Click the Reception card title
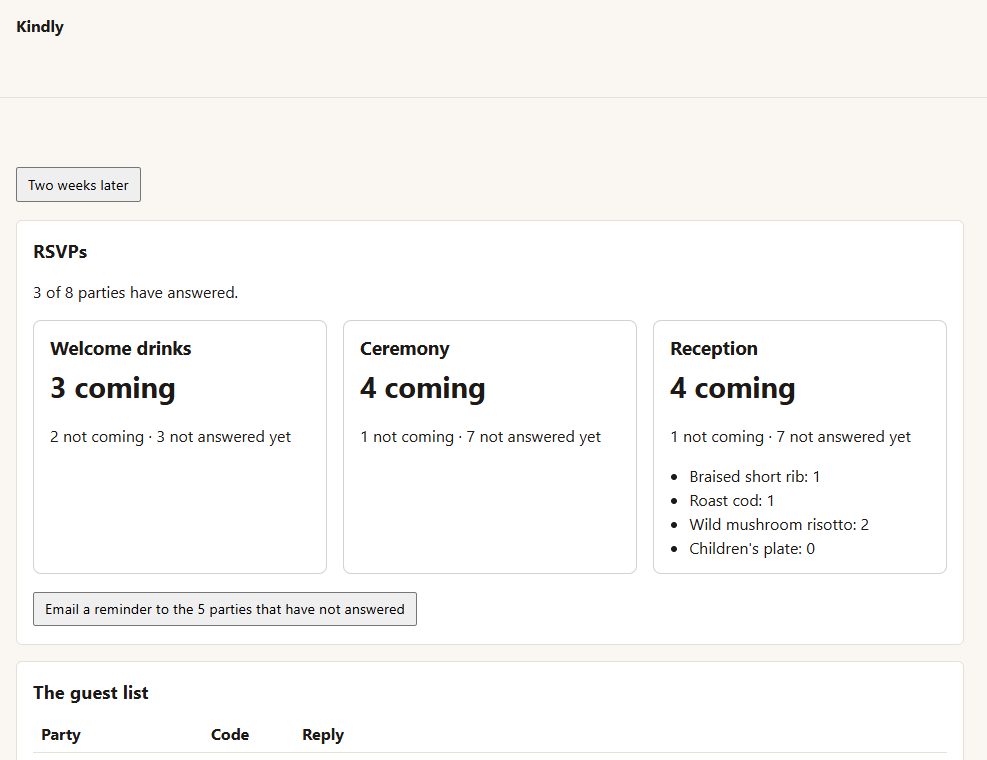The image size is (987, 760). (714, 348)
